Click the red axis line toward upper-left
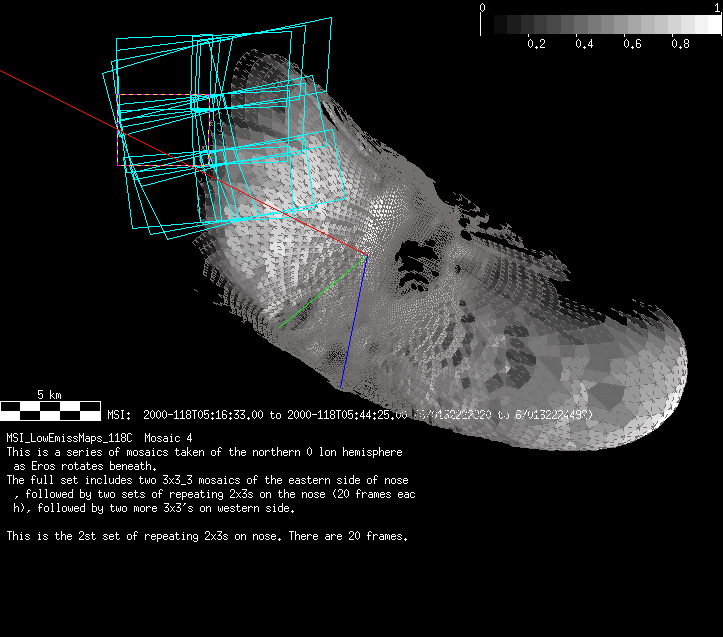Image resolution: width=723 pixels, height=637 pixels. pos(184,162)
